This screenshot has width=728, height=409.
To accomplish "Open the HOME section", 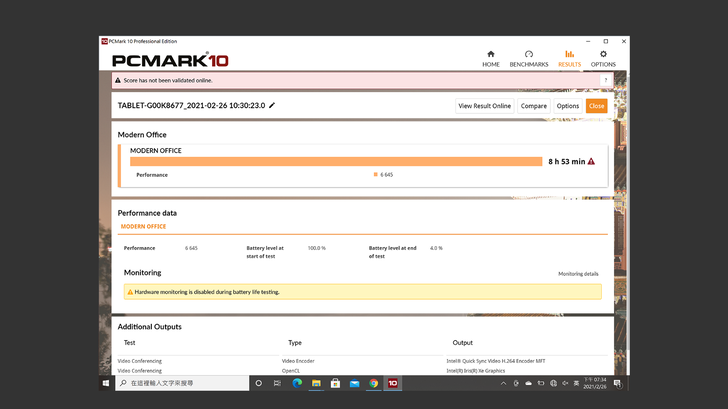I will point(490,58).
